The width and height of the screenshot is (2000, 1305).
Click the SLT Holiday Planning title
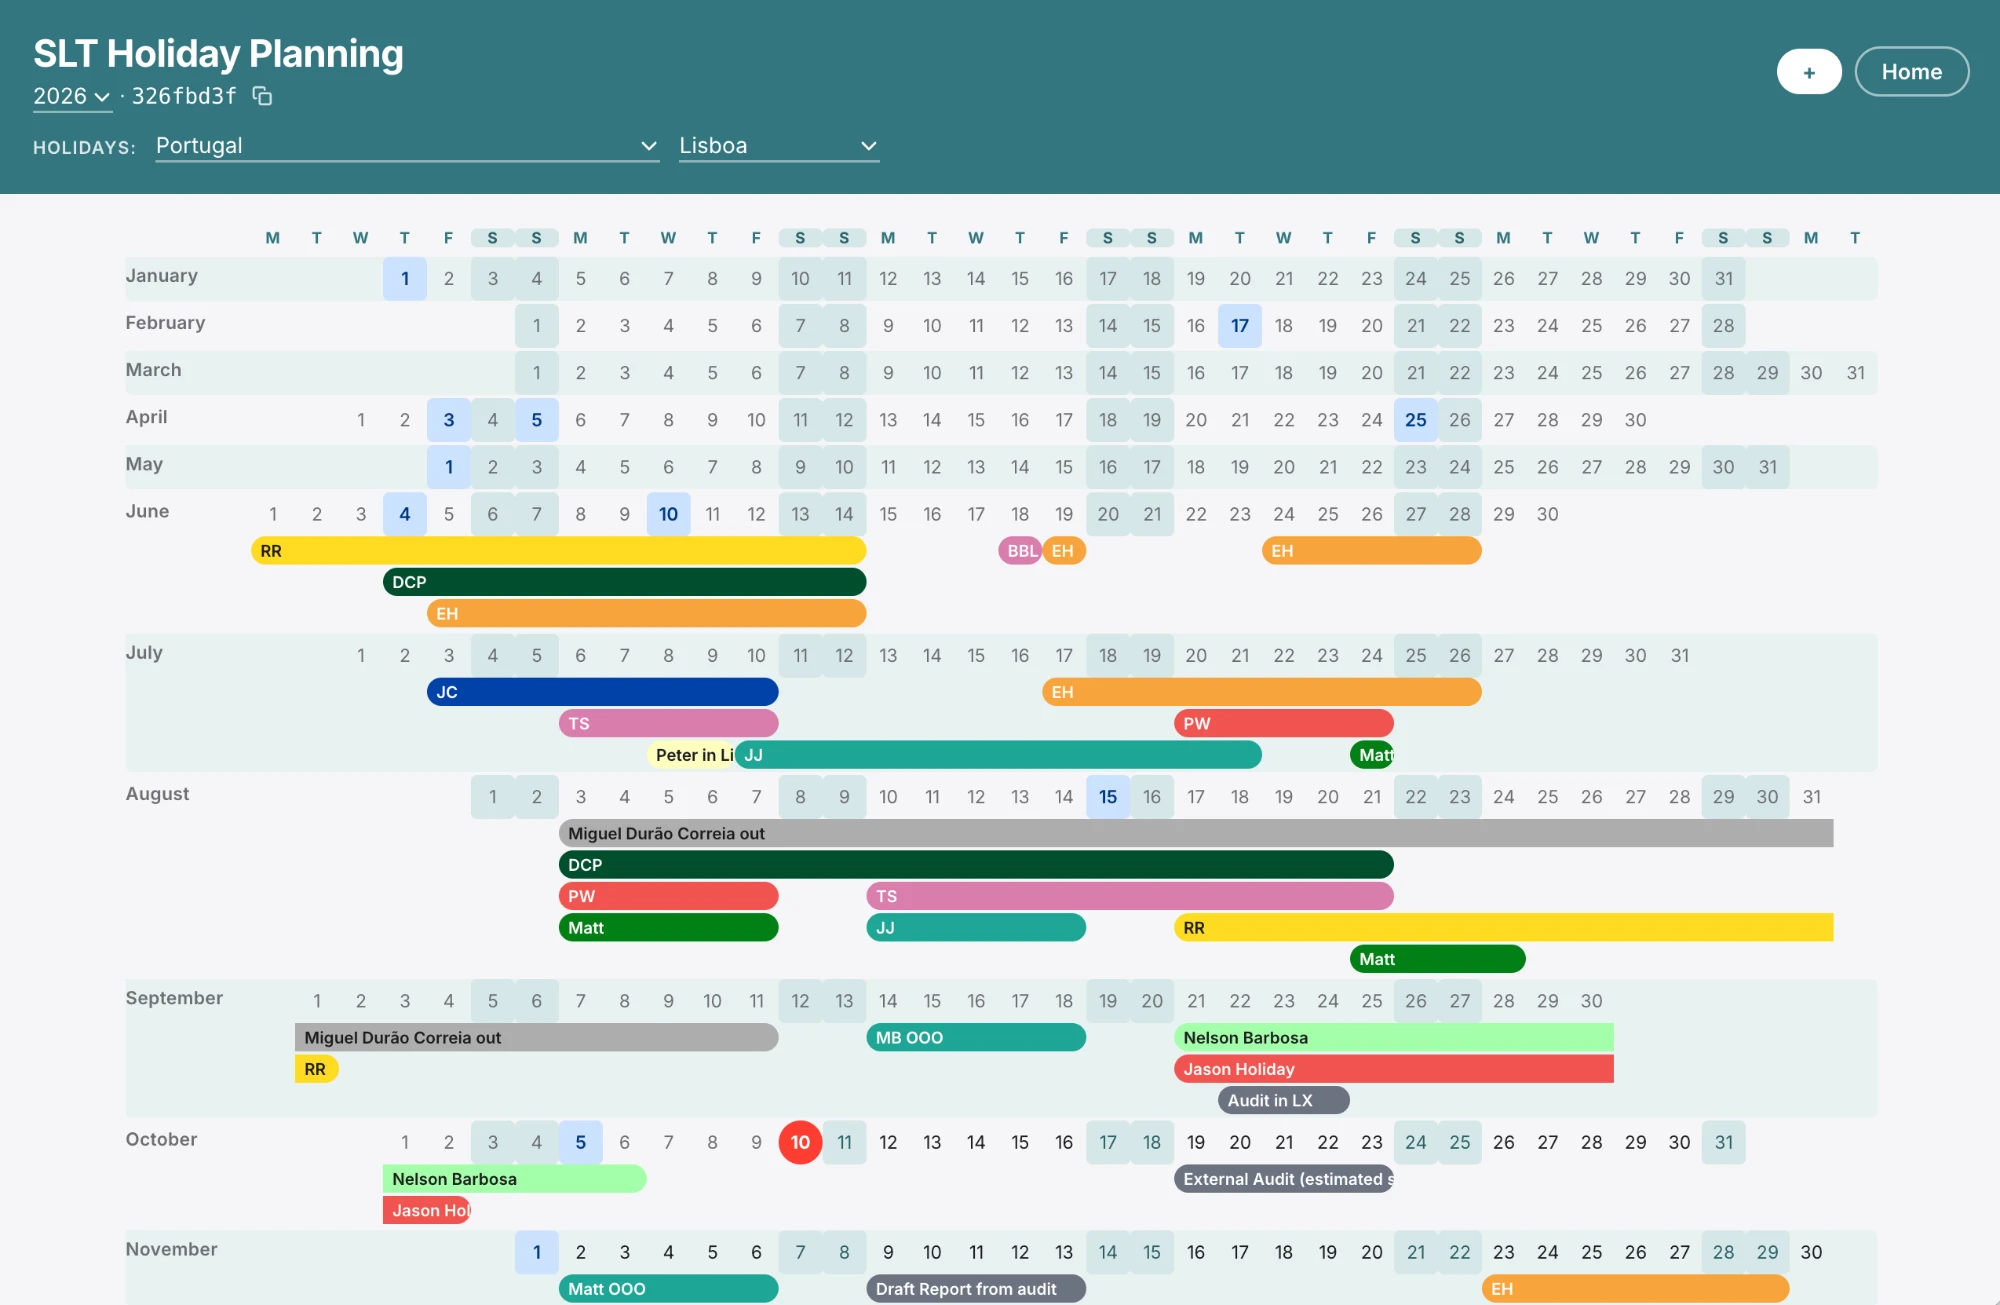(x=218, y=53)
